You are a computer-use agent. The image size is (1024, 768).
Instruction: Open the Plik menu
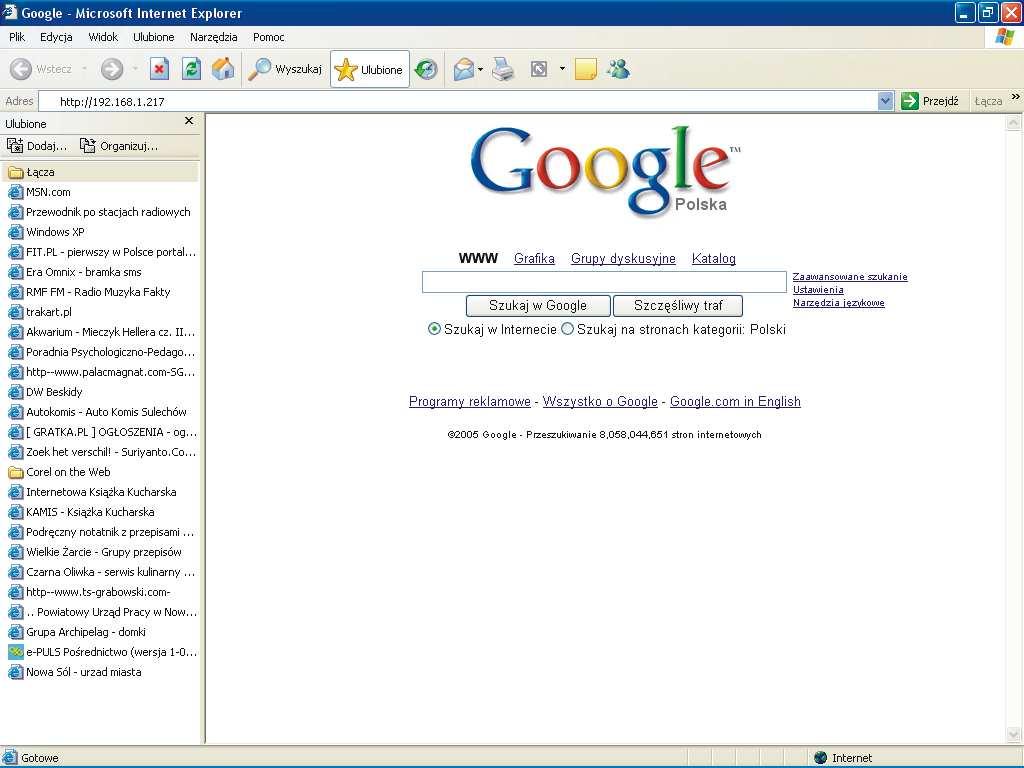(x=17, y=37)
